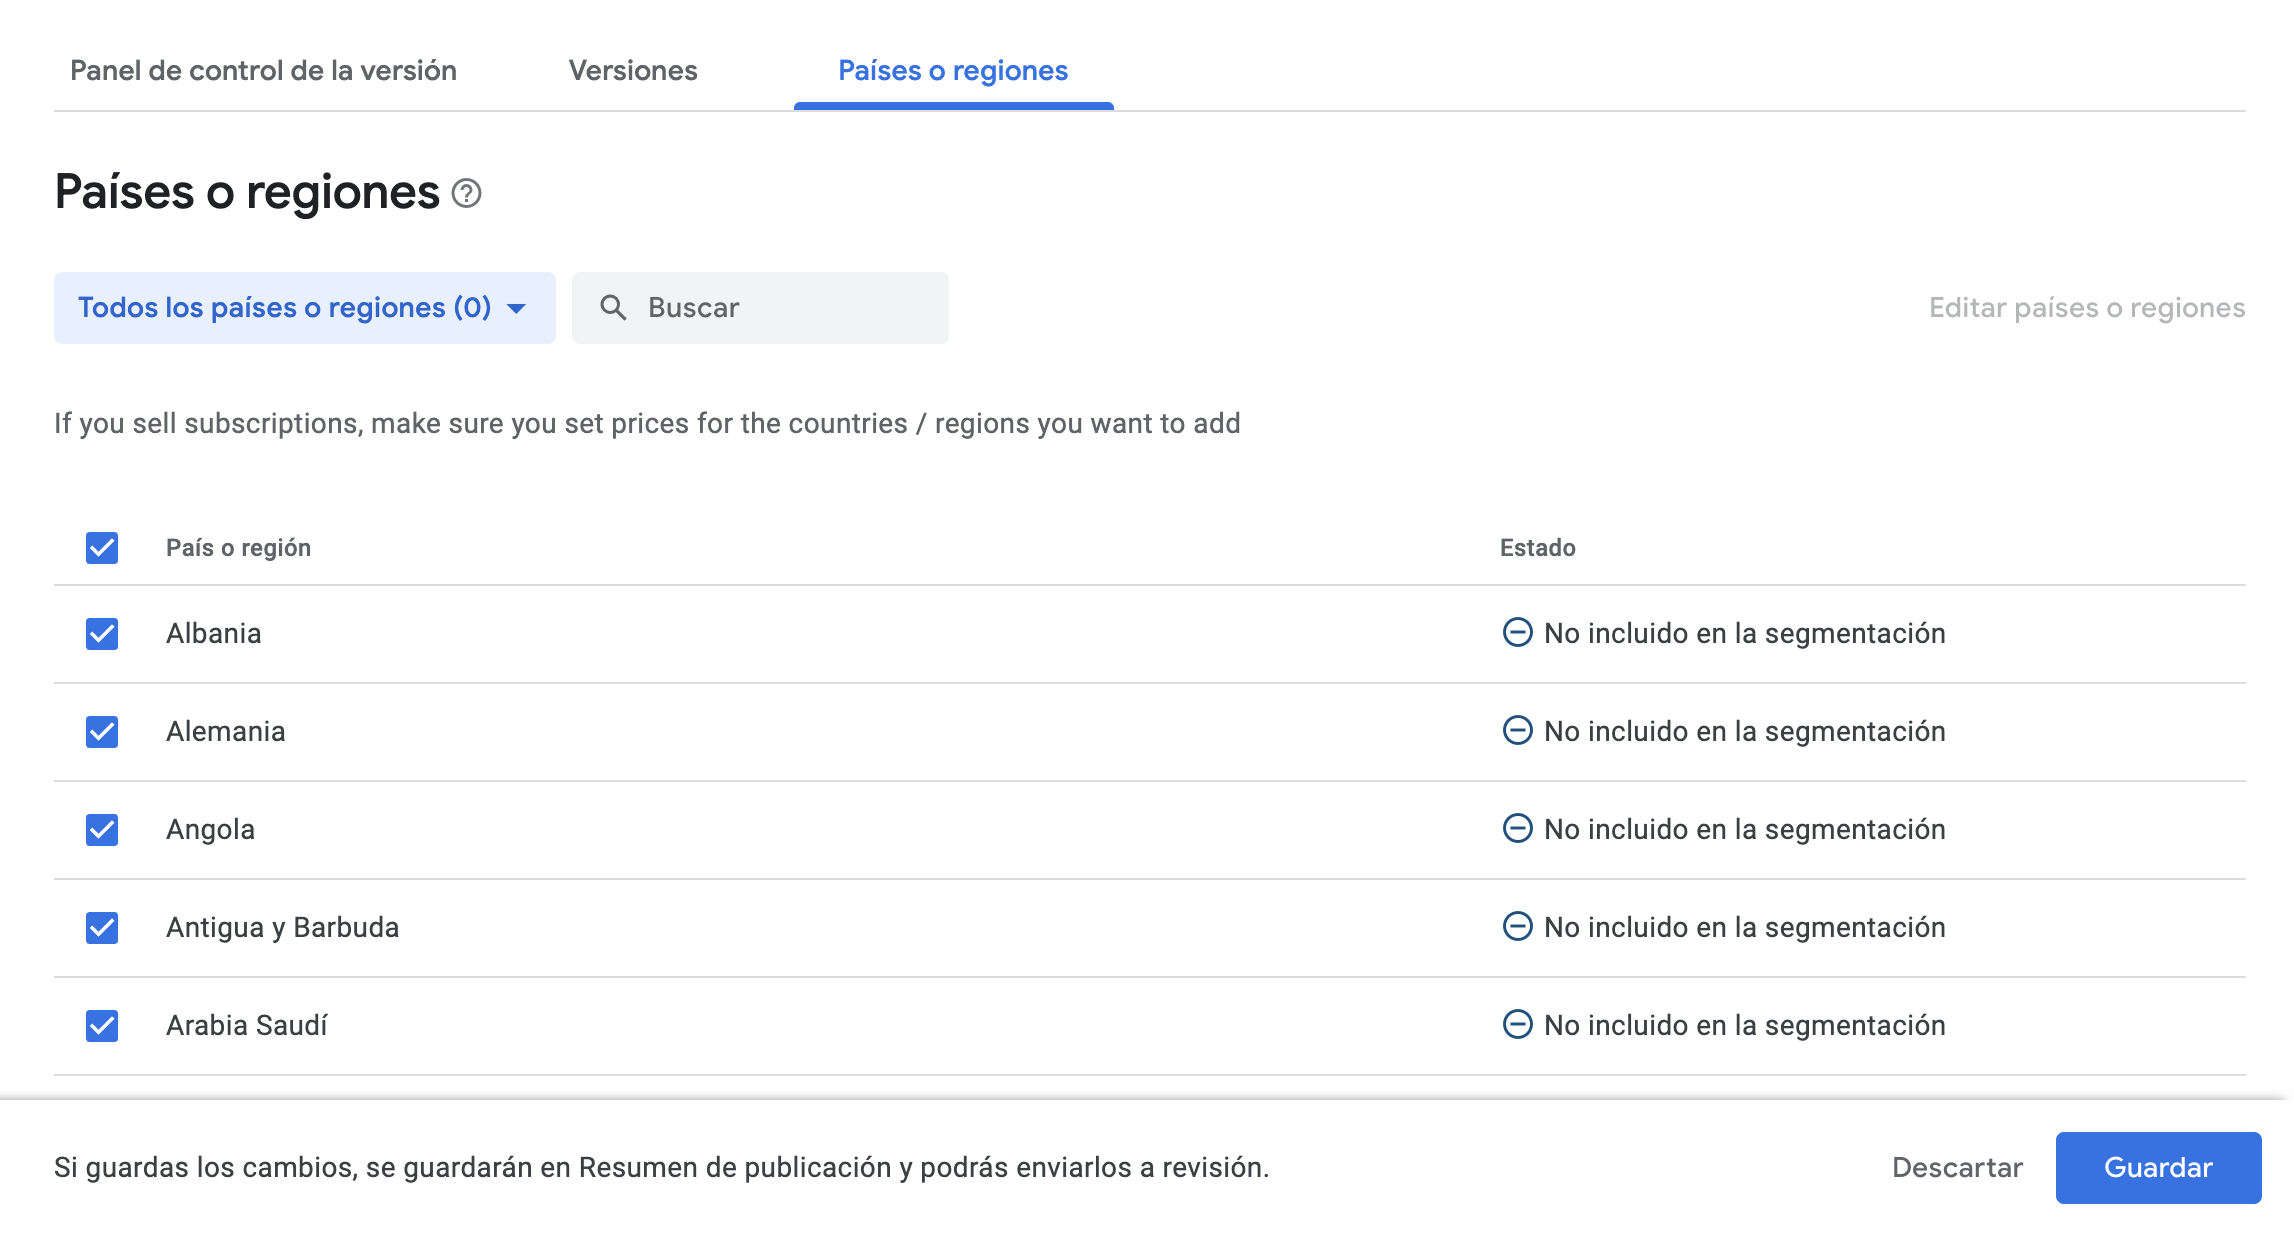This screenshot has width=2294, height=1236.
Task: Click the search magnifier icon
Action: click(613, 307)
